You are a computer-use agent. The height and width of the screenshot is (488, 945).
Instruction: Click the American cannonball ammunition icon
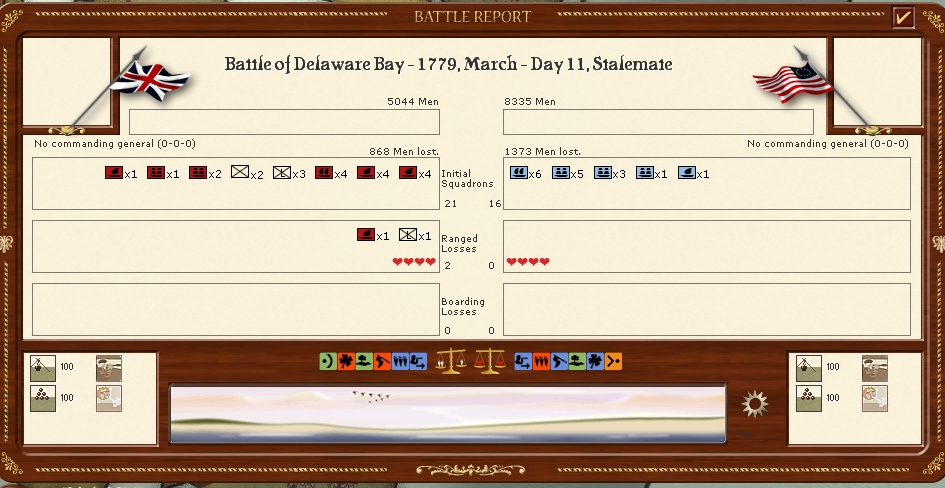[809, 397]
